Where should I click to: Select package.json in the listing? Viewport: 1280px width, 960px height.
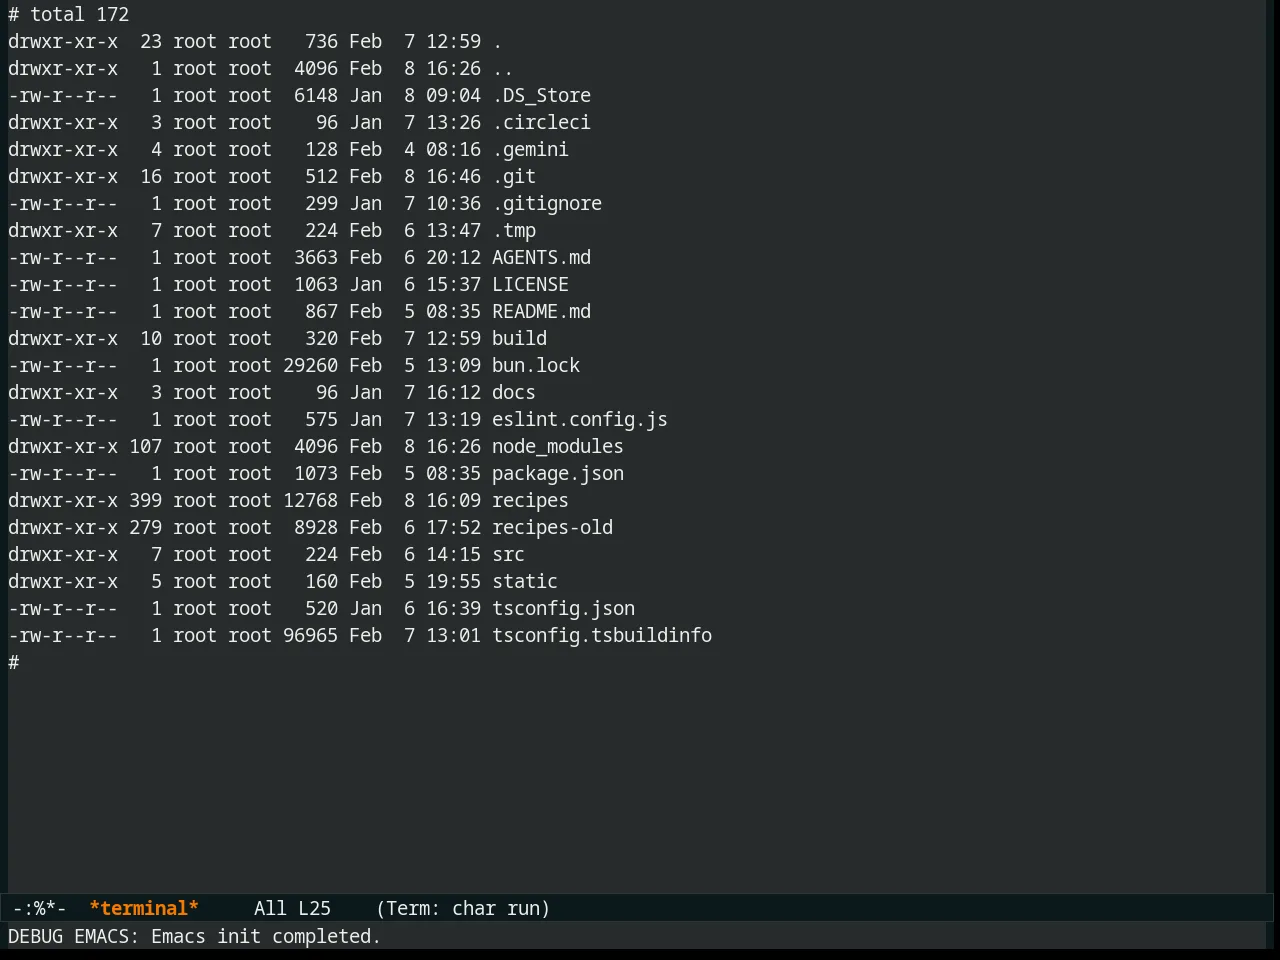pyautogui.click(x=558, y=474)
